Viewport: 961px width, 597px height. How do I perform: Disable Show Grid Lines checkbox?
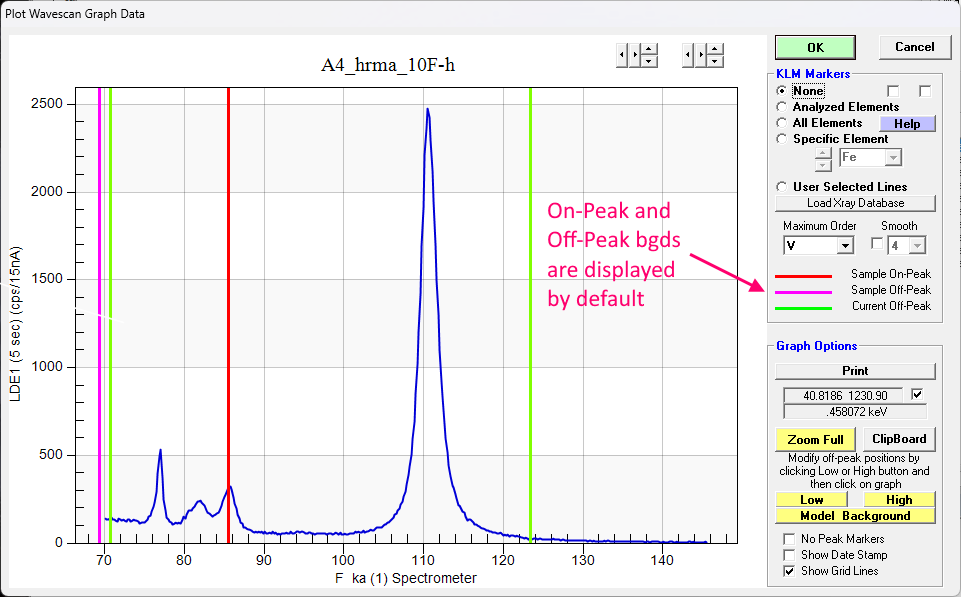pos(790,571)
